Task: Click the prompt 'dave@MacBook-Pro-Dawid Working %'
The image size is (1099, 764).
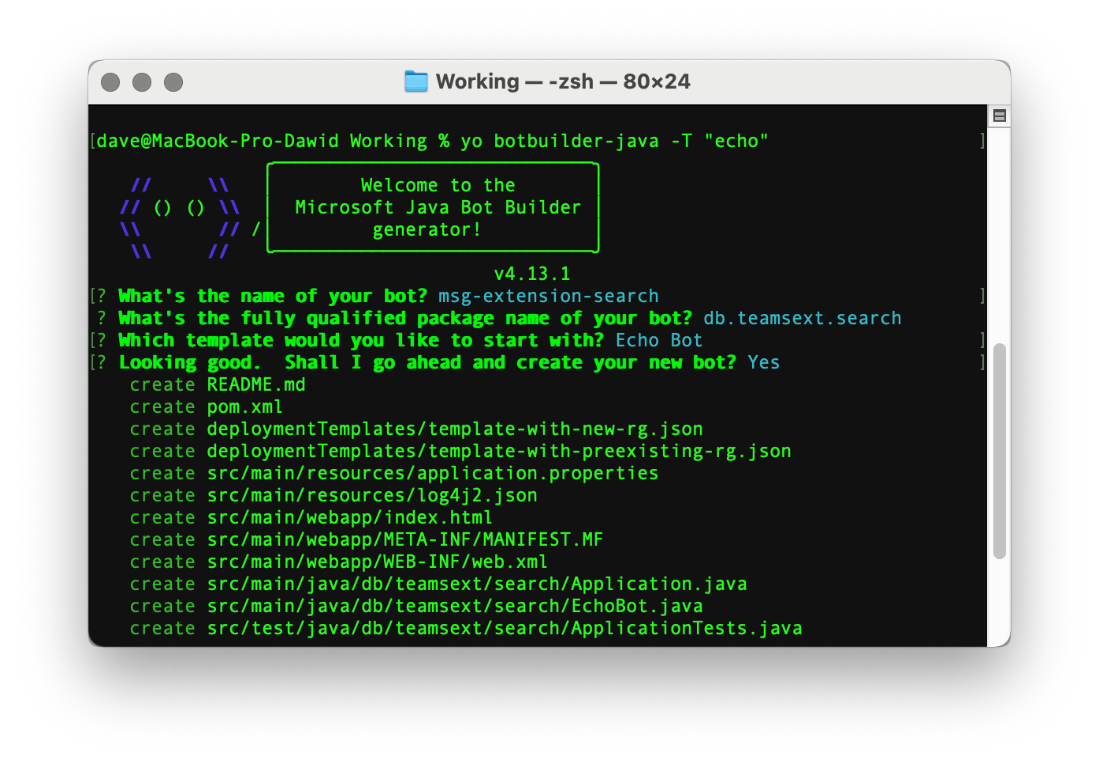Action: (x=273, y=141)
